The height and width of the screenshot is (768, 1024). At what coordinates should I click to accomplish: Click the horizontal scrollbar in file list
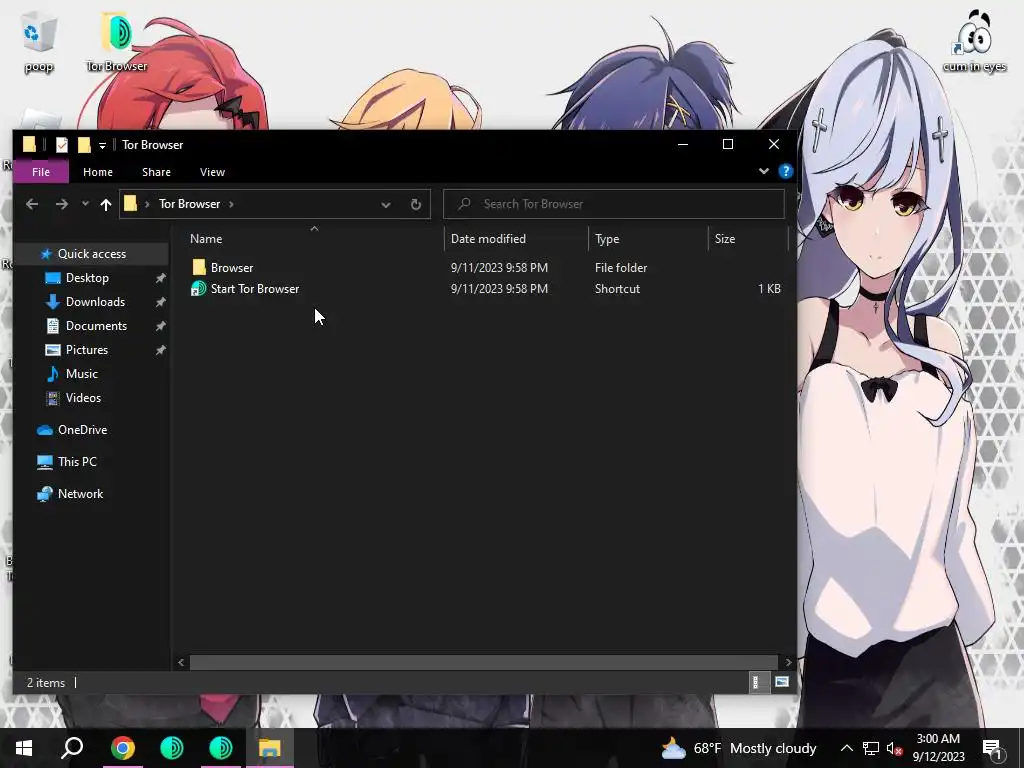click(484, 662)
